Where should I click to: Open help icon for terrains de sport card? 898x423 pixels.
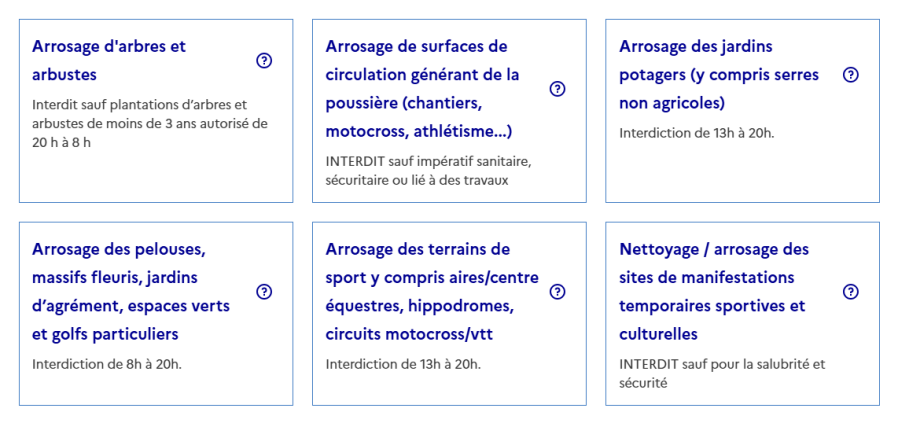click(557, 292)
